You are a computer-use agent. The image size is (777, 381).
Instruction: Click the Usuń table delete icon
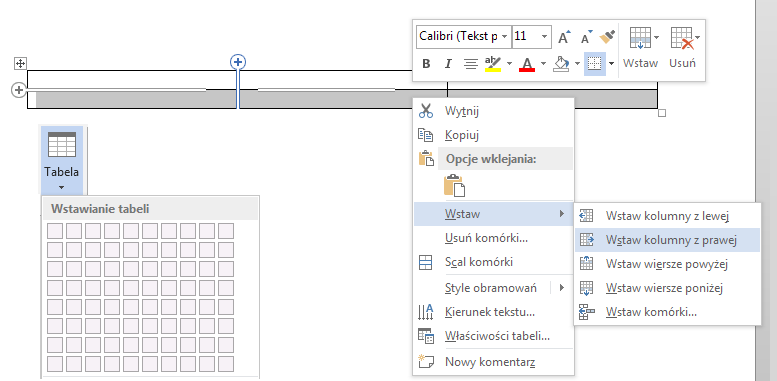[x=681, y=38]
